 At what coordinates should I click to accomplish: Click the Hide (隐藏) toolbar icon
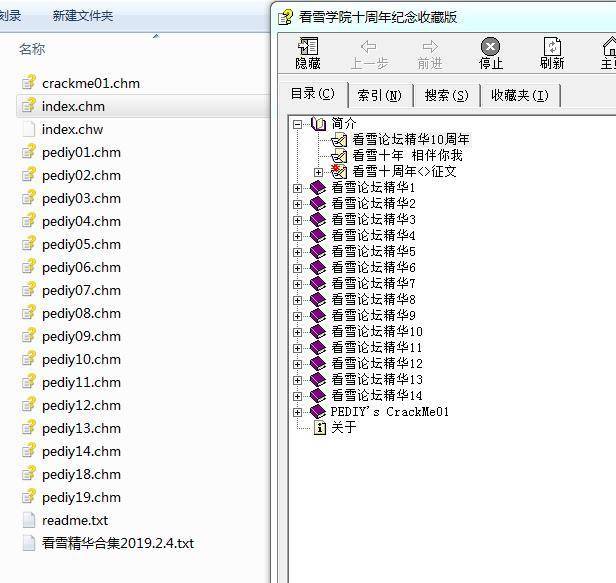coord(308,46)
